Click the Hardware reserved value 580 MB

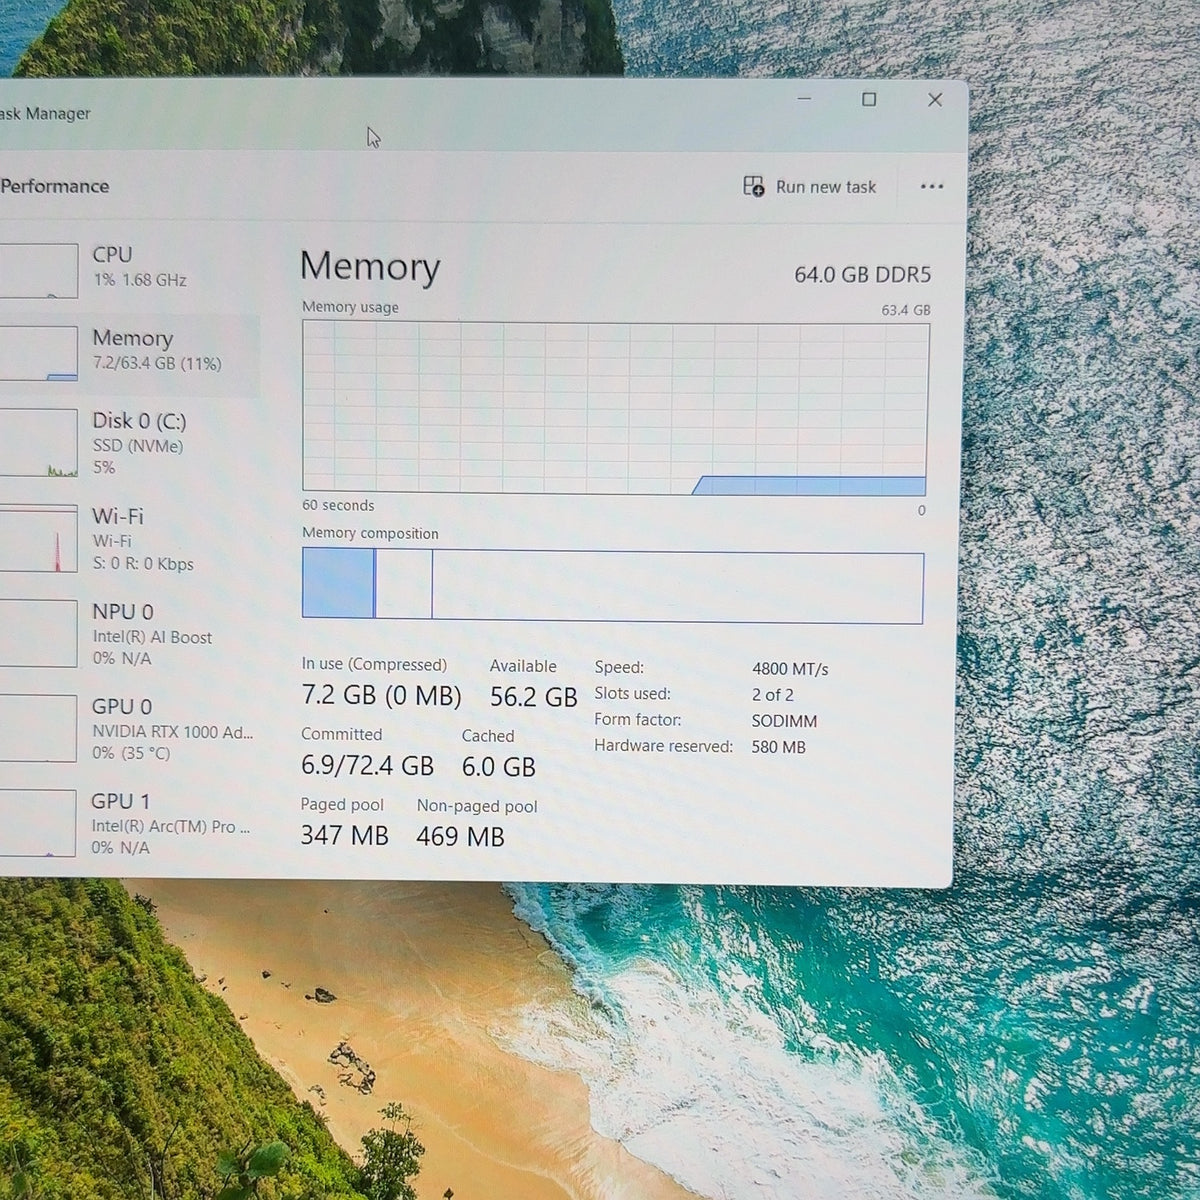pos(778,747)
